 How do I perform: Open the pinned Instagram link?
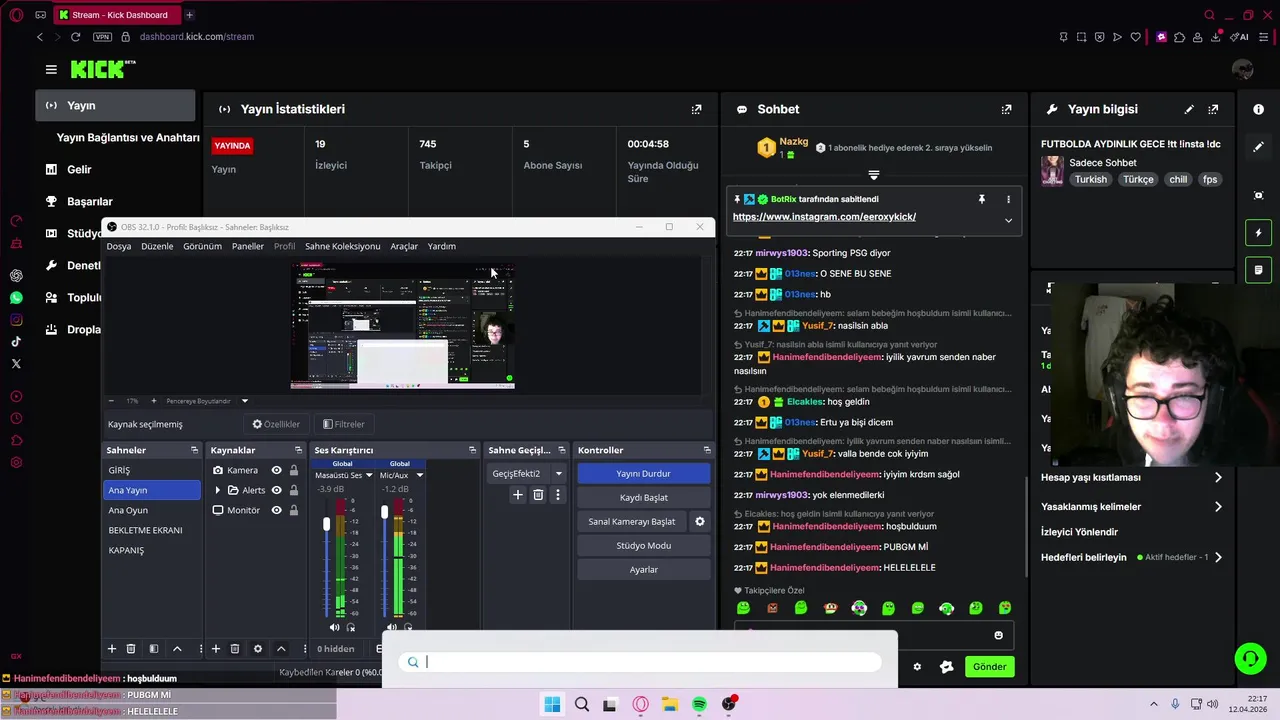[x=824, y=217]
